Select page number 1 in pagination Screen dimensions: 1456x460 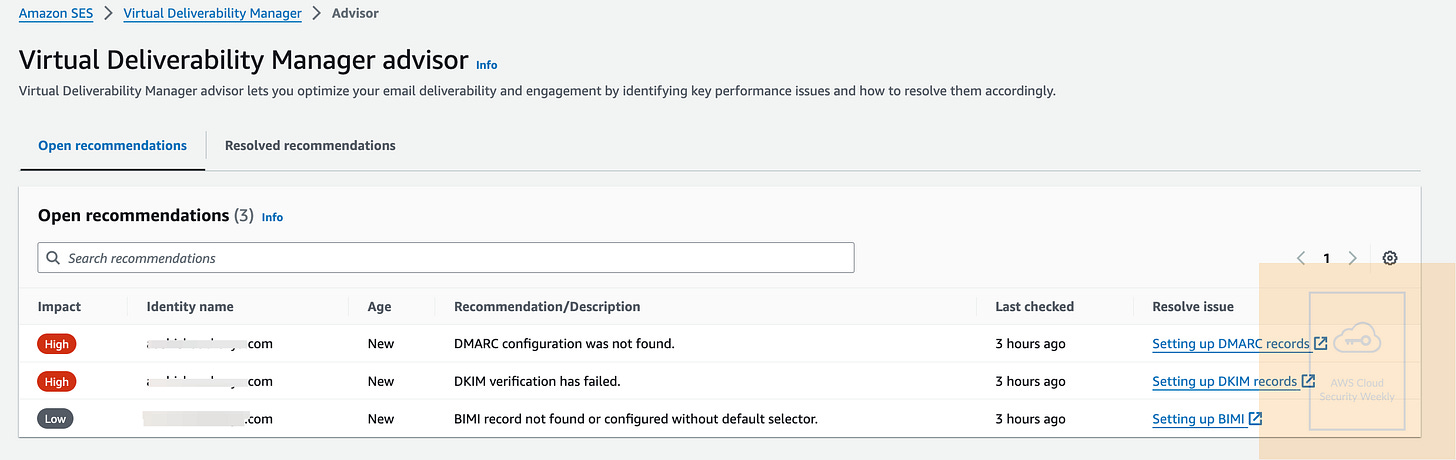point(1327,258)
